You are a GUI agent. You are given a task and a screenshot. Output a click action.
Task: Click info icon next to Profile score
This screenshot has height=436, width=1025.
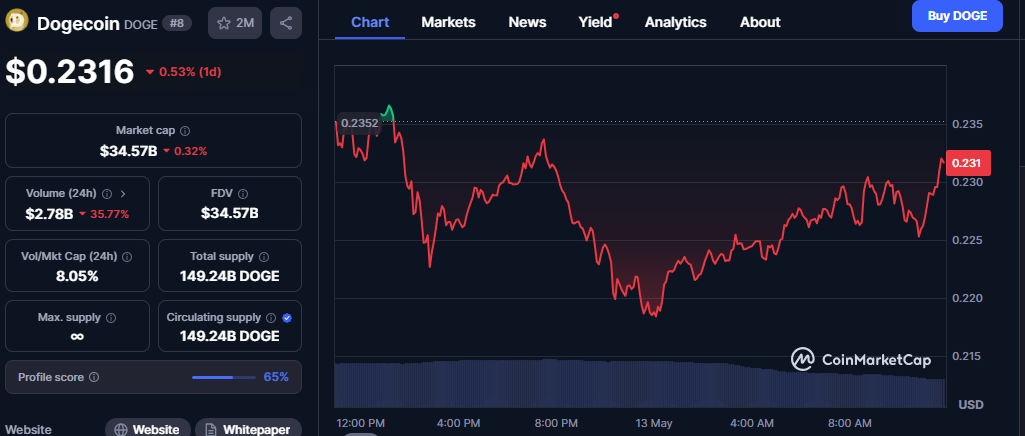(x=94, y=377)
